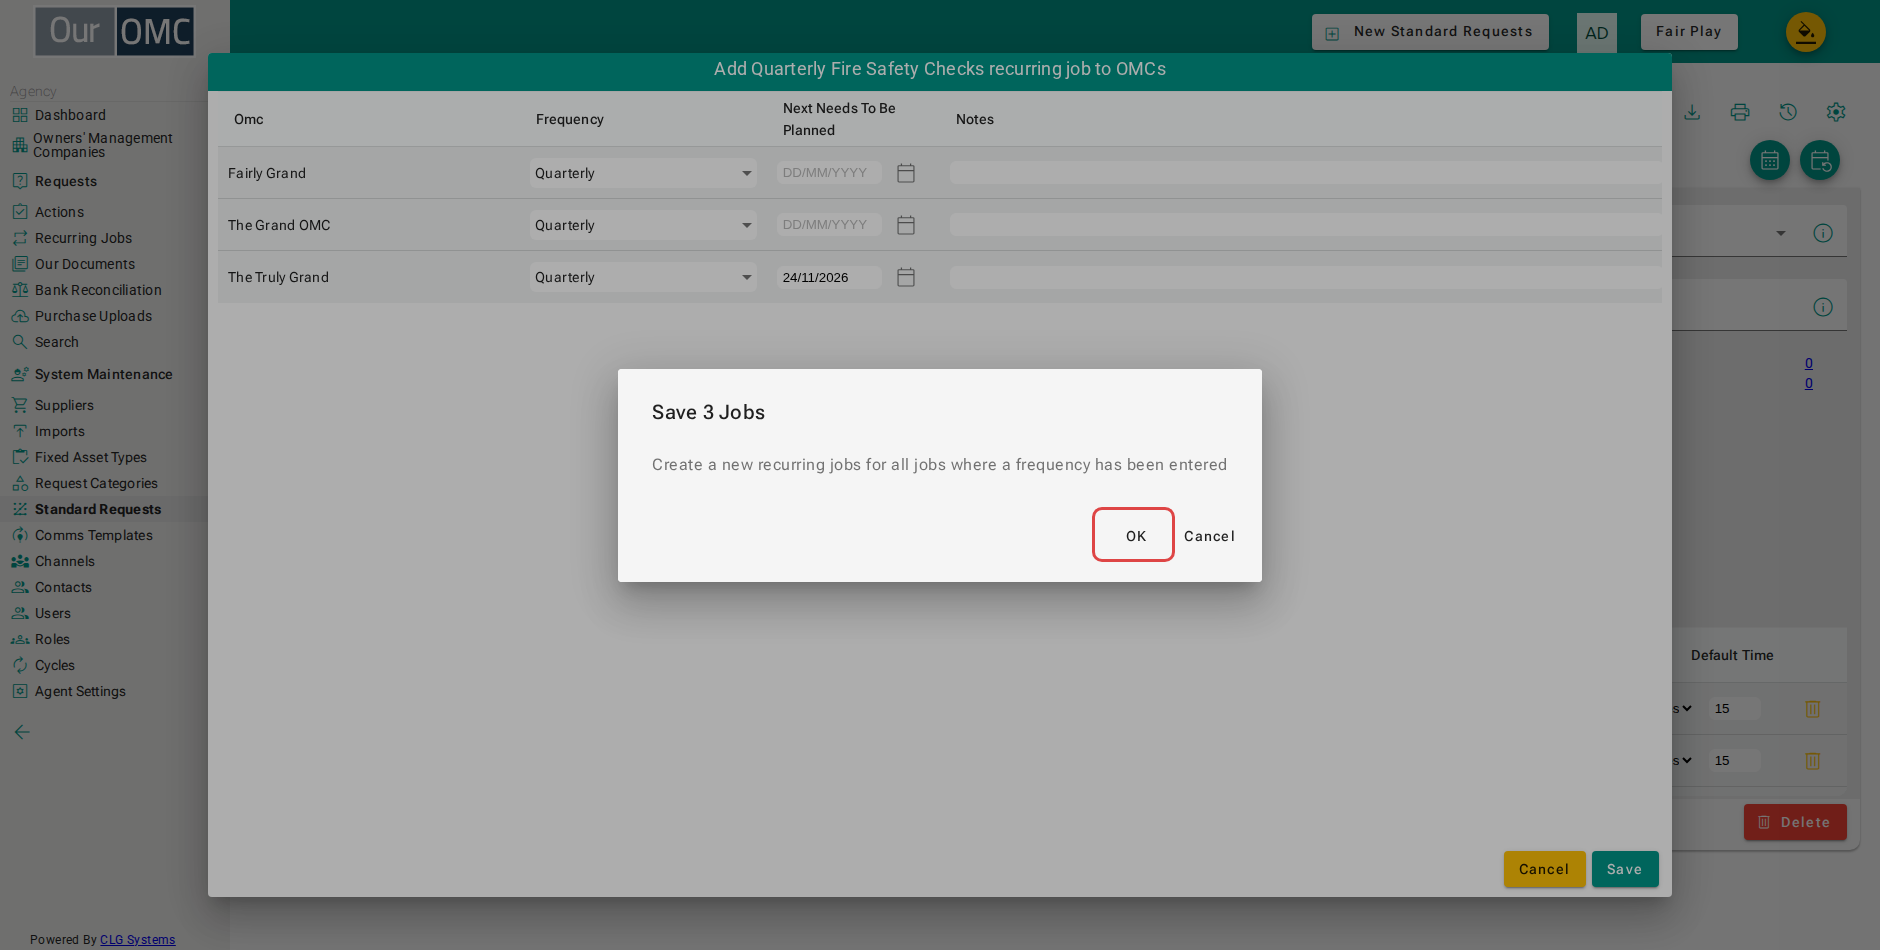Confirm saving jobs with OK button

point(1134,535)
